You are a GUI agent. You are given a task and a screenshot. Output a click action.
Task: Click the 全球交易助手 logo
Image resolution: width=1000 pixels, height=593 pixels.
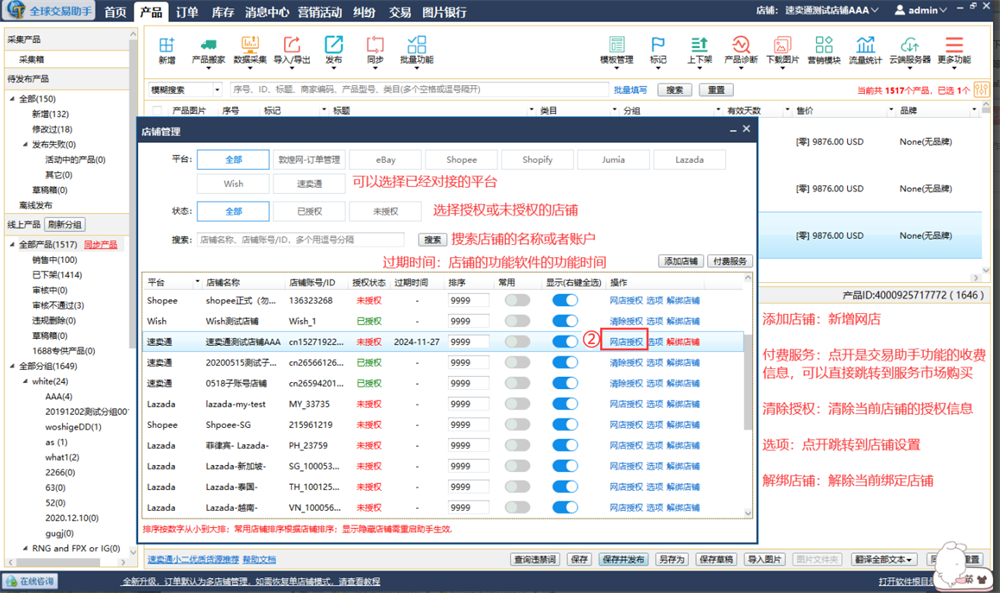click(50, 11)
